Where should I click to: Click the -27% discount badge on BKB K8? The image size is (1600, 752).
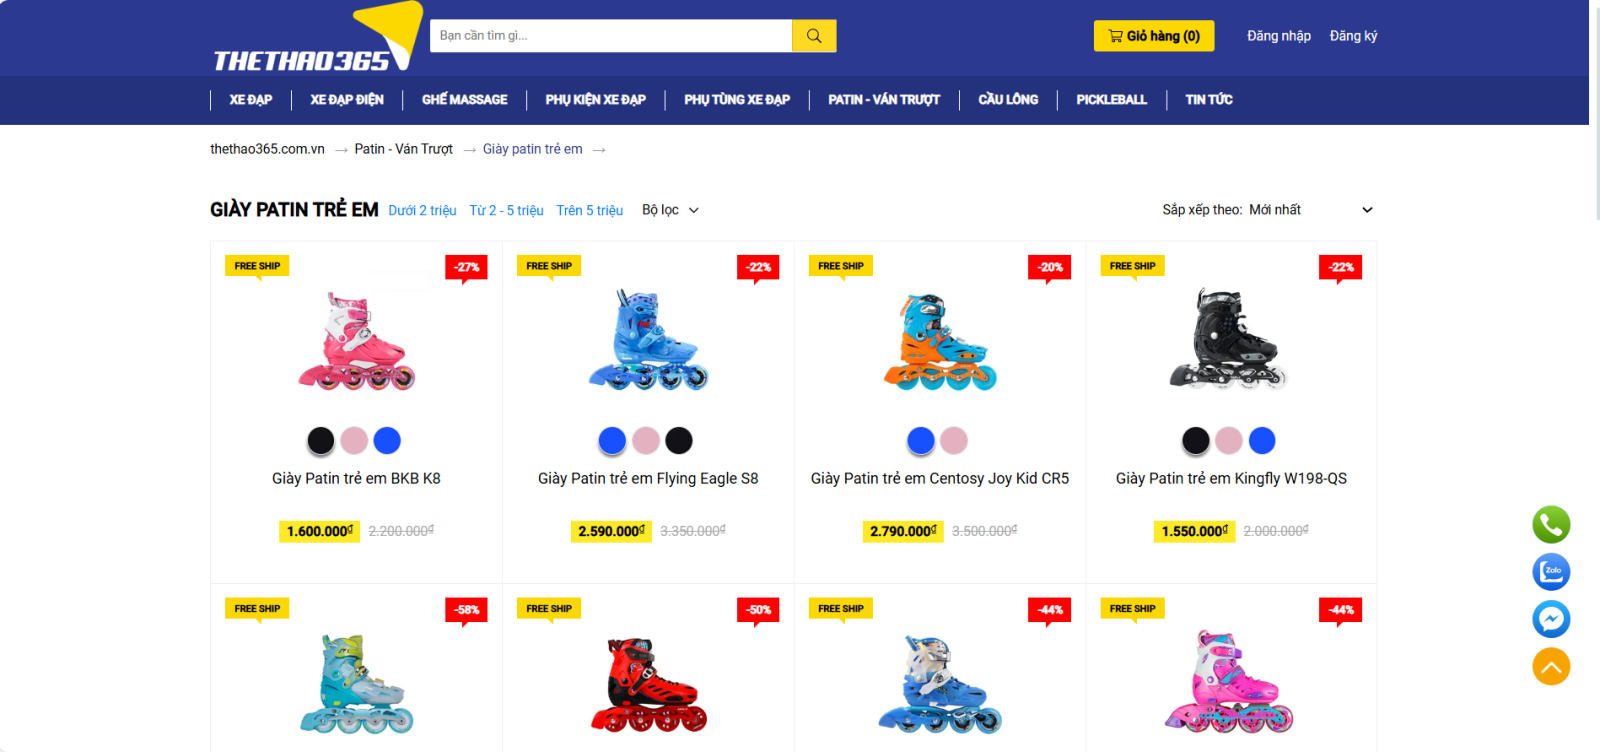tap(466, 267)
